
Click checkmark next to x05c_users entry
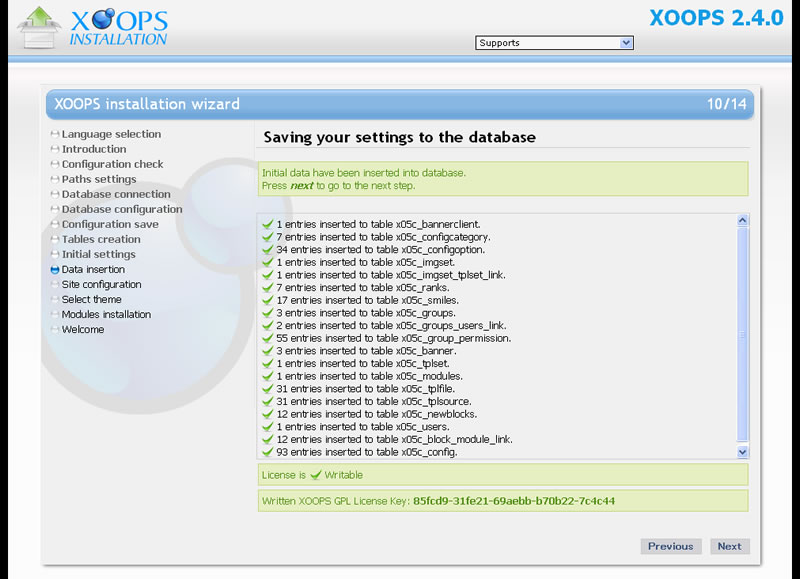click(267, 426)
